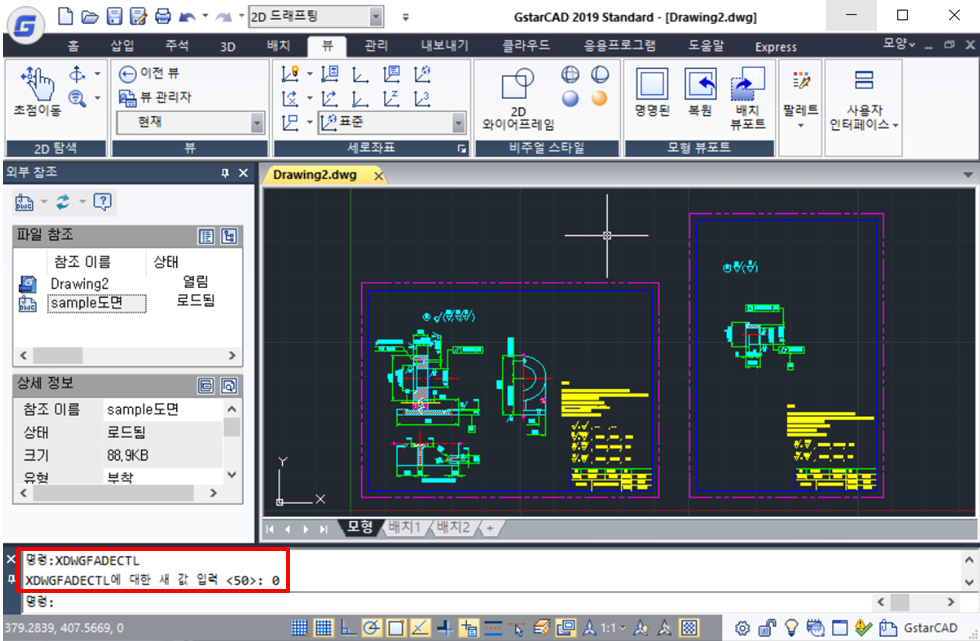Expand the 현재 view dropdown
The width and height of the screenshot is (980, 641).
(x=257, y=122)
